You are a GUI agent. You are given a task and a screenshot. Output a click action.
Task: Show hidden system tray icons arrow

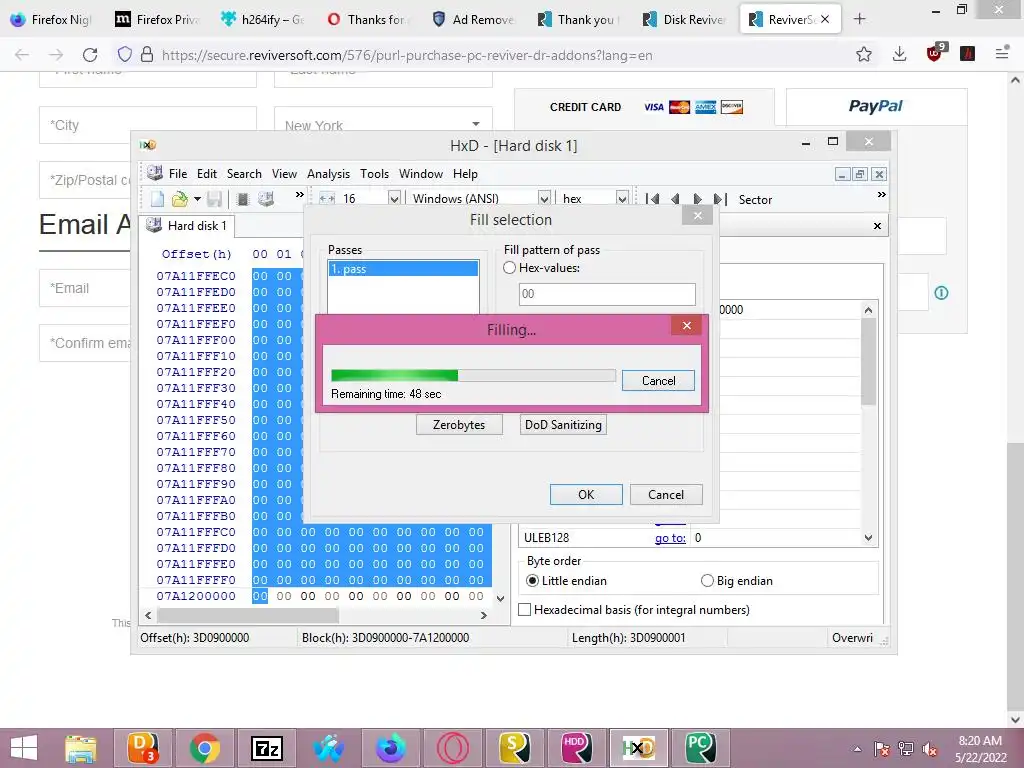pos(857,749)
